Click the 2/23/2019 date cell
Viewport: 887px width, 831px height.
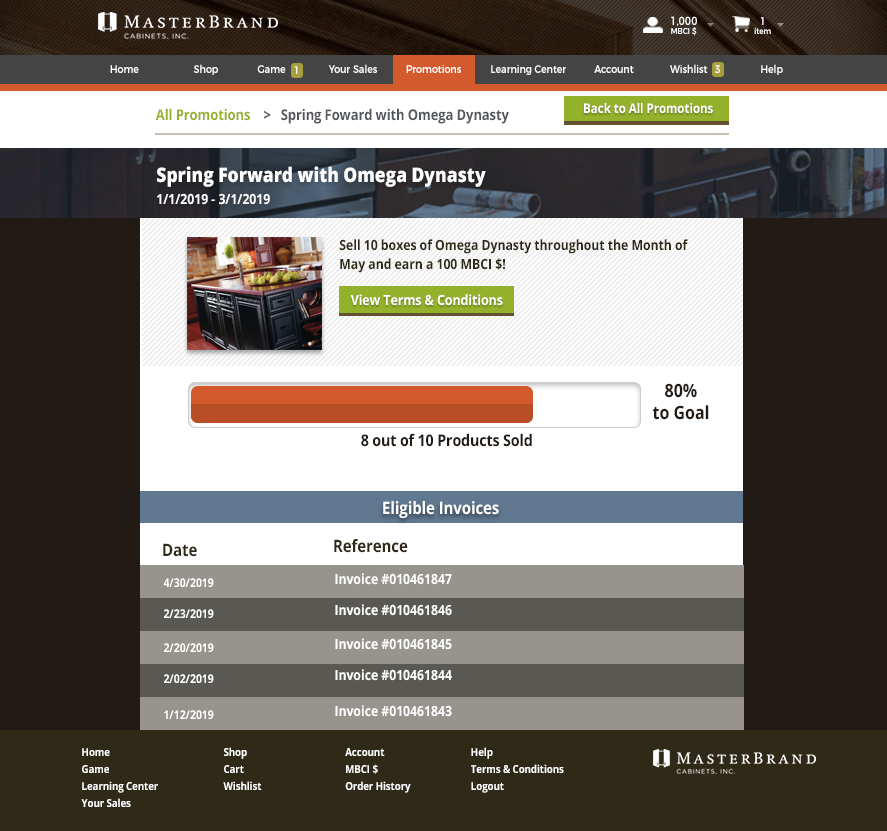[188, 614]
